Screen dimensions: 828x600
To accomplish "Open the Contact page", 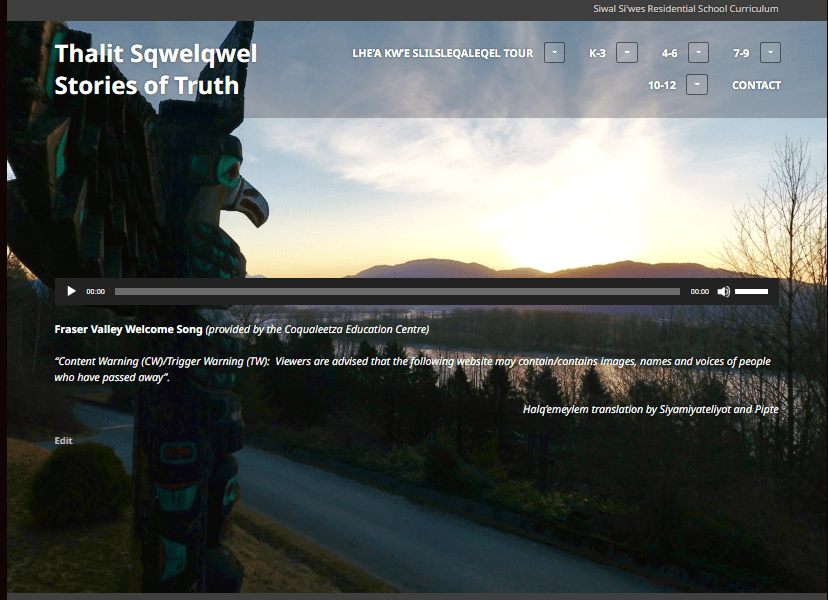I will coord(756,85).
